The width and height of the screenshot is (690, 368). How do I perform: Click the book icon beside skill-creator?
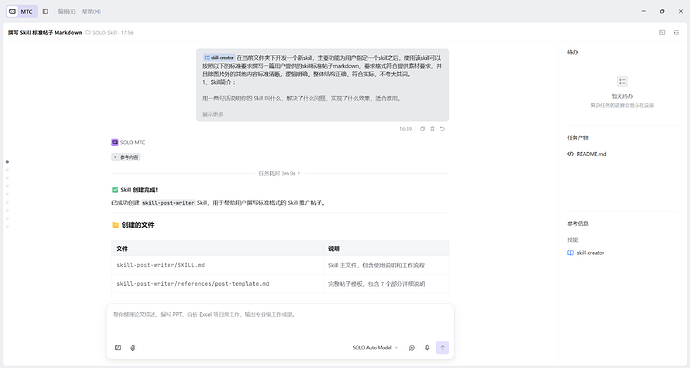pos(570,253)
